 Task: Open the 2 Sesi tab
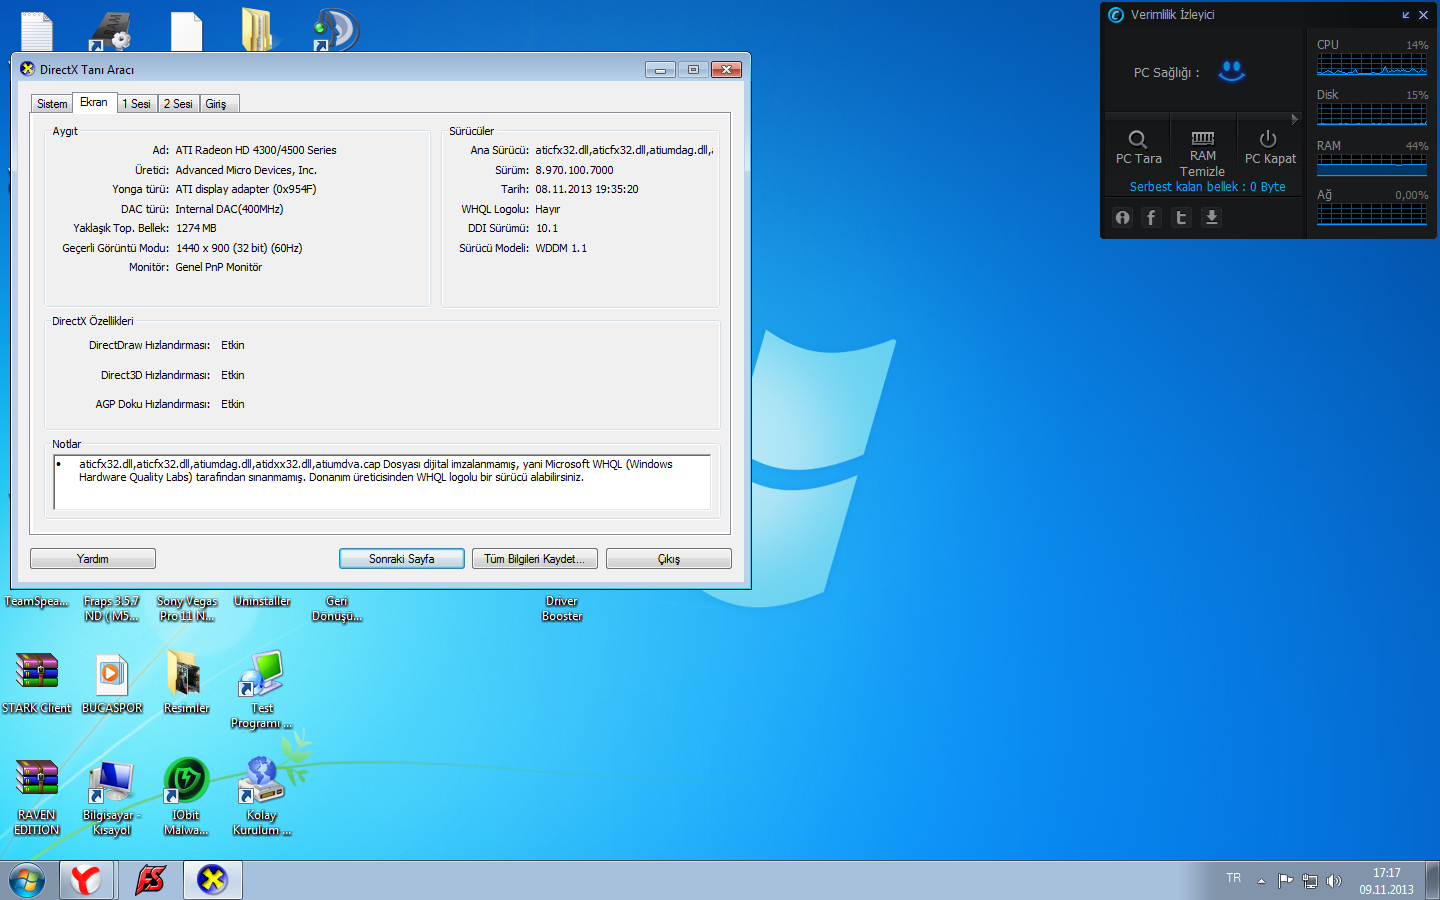click(178, 104)
